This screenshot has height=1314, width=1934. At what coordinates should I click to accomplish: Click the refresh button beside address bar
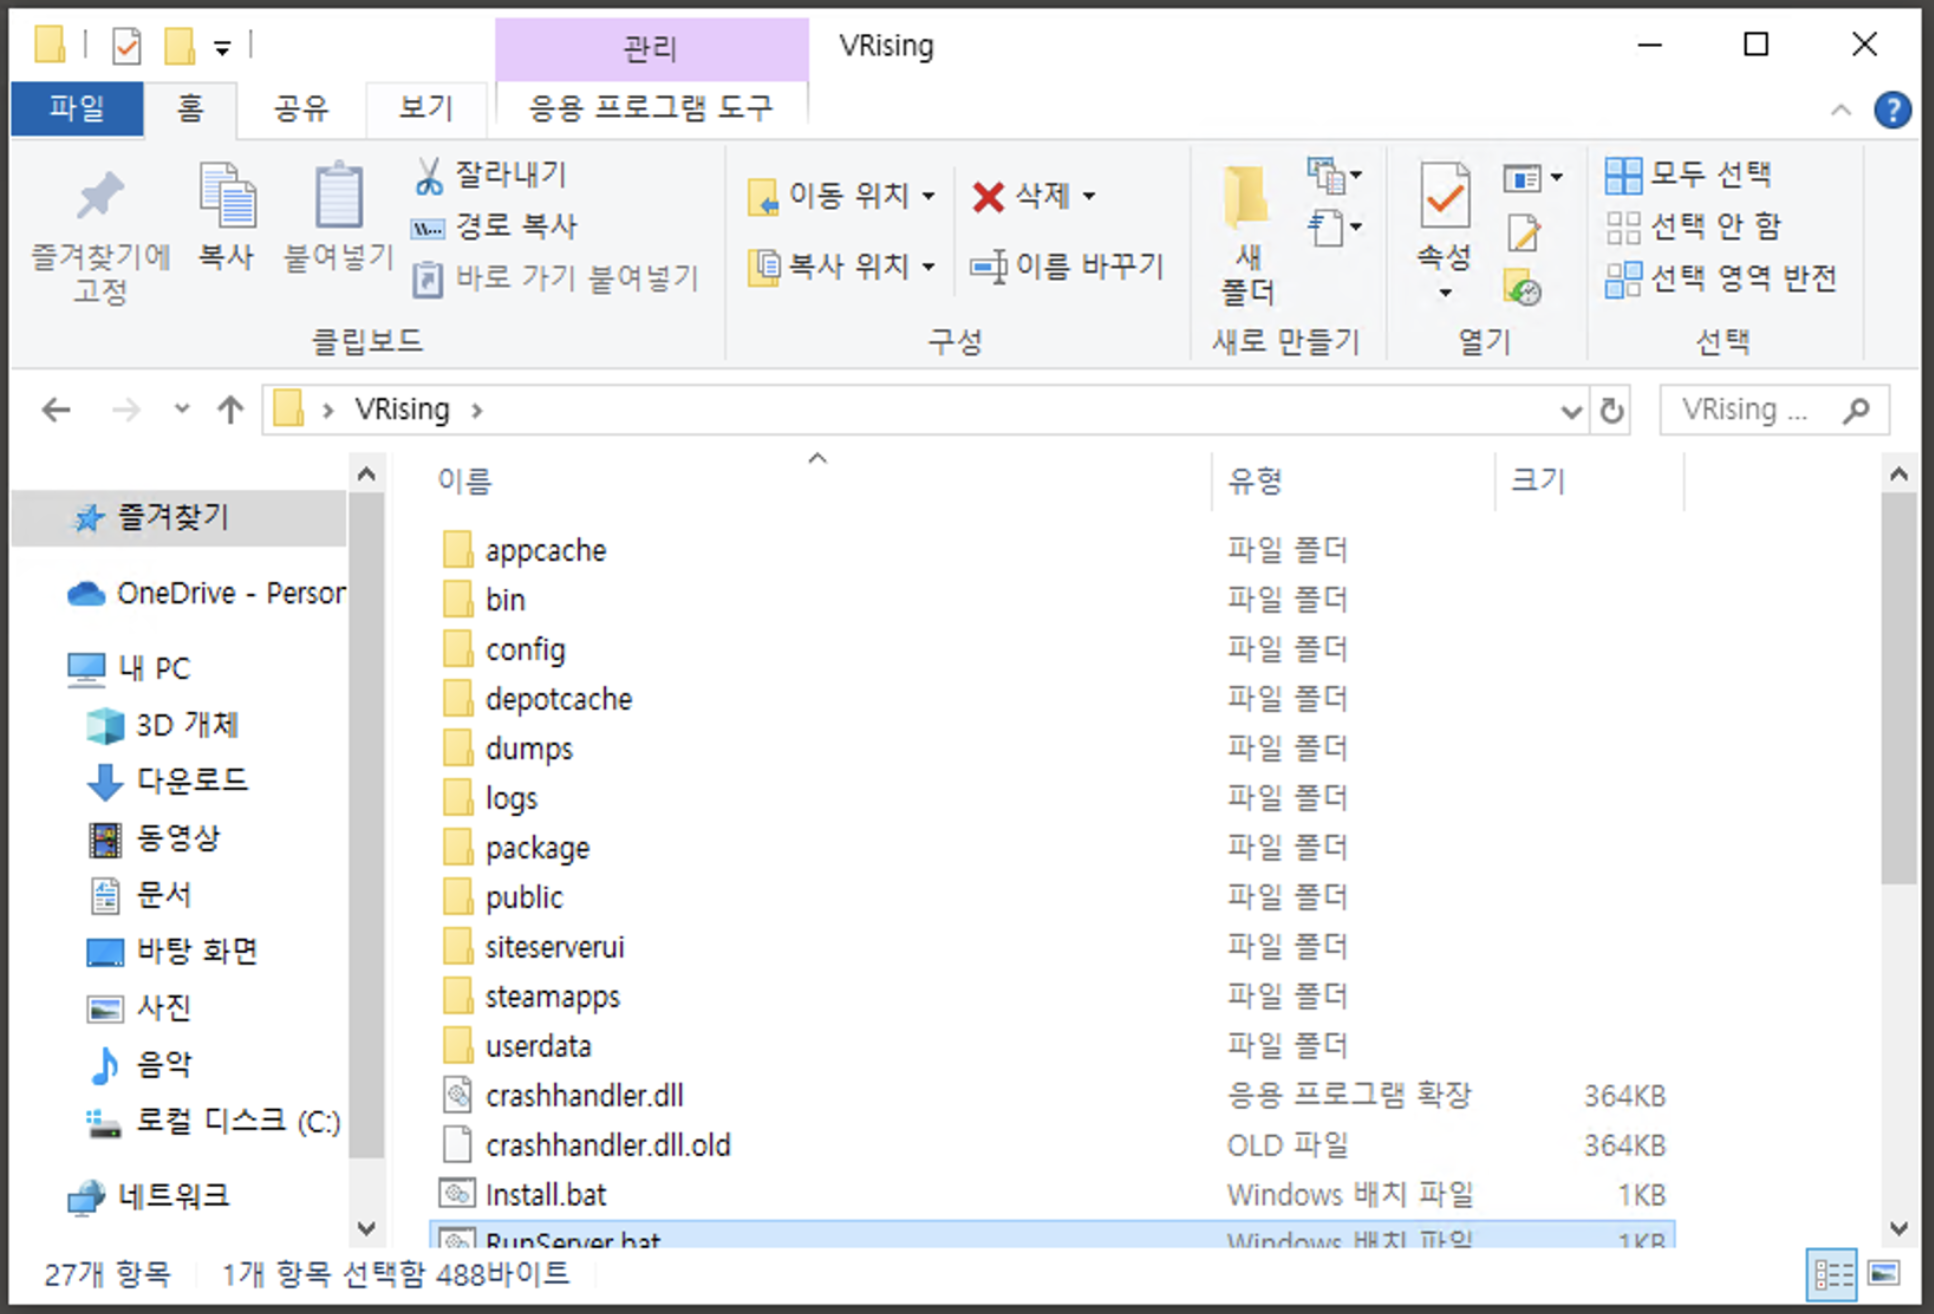point(1611,410)
